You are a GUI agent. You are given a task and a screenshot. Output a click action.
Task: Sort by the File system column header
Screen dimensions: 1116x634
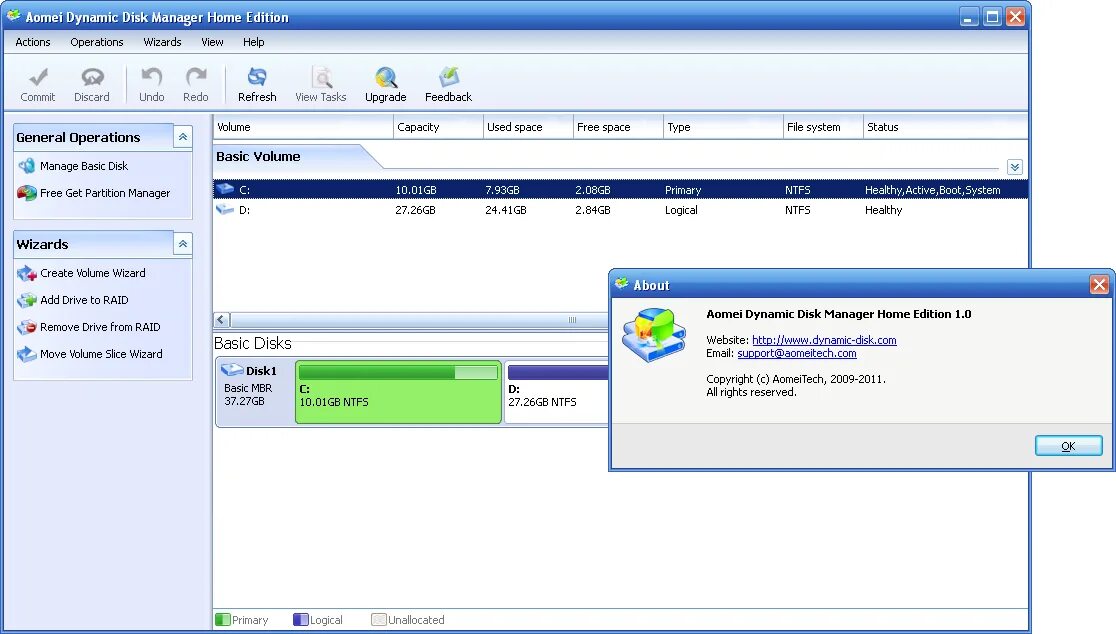point(823,127)
